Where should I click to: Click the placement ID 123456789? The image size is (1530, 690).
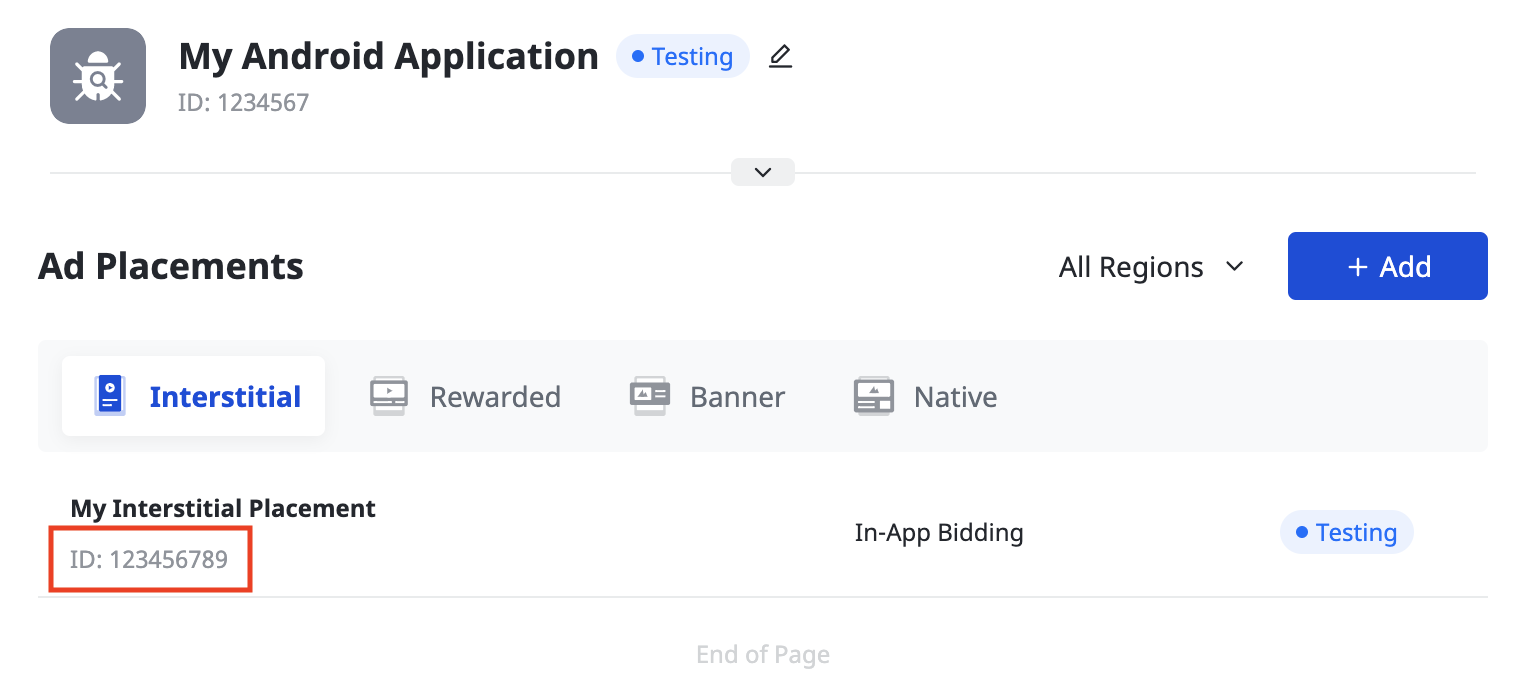(x=149, y=559)
